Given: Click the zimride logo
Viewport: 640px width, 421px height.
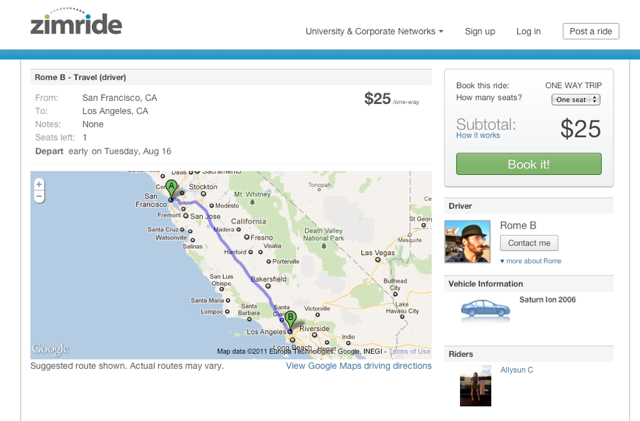Looking at the screenshot, I should pos(76,23).
